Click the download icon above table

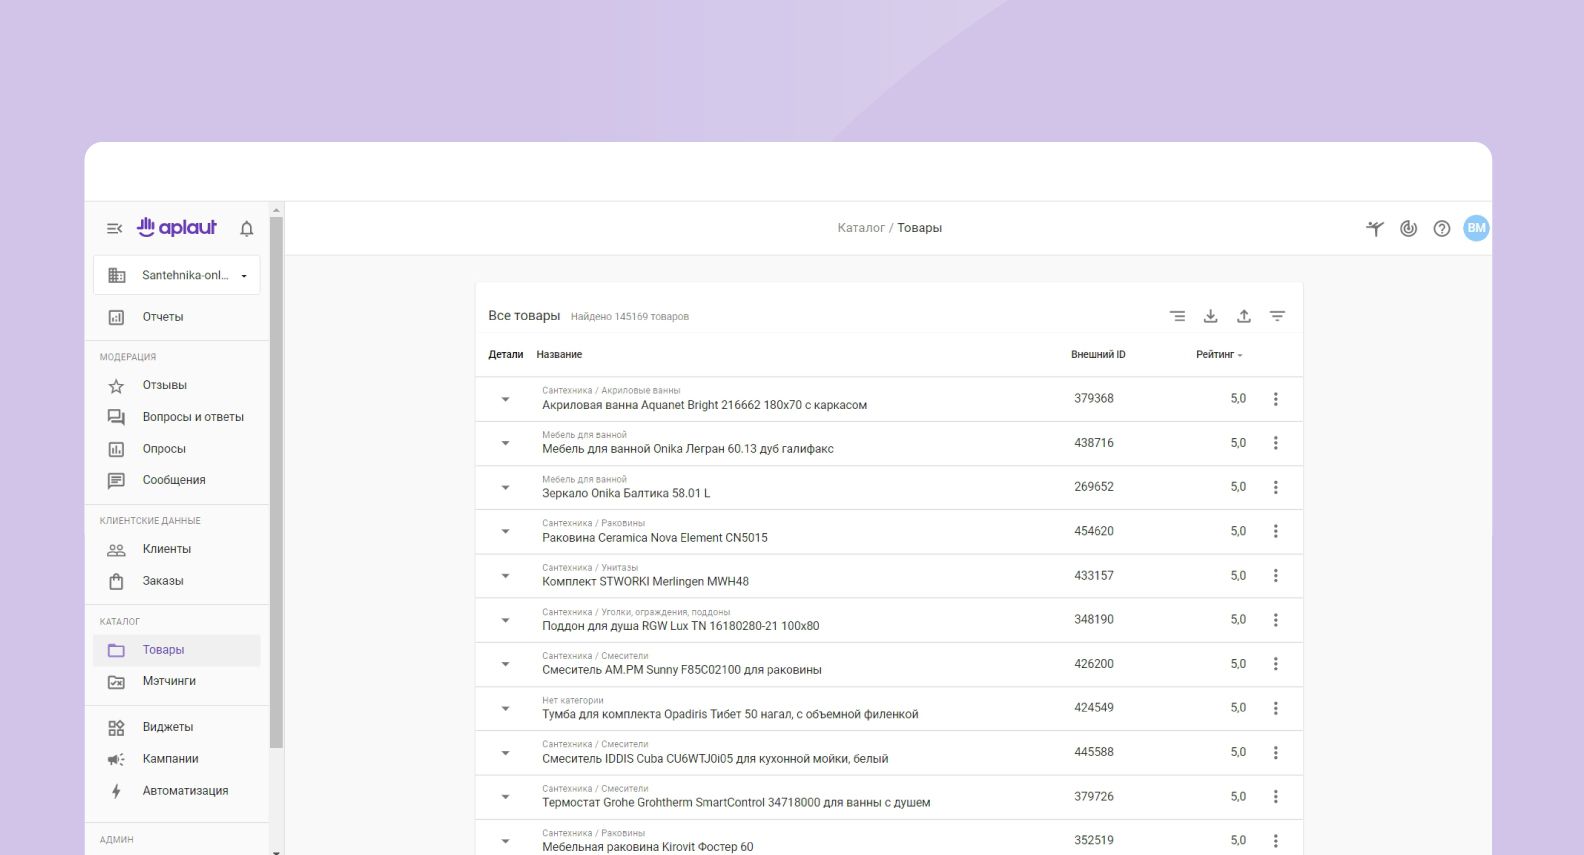[x=1210, y=316]
